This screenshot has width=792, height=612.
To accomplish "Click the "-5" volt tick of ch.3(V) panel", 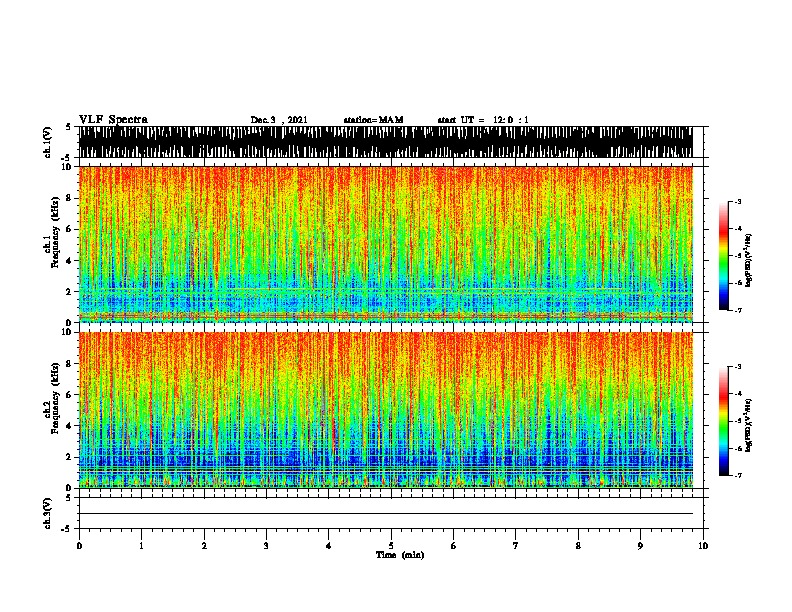I will pyautogui.click(x=66, y=529).
